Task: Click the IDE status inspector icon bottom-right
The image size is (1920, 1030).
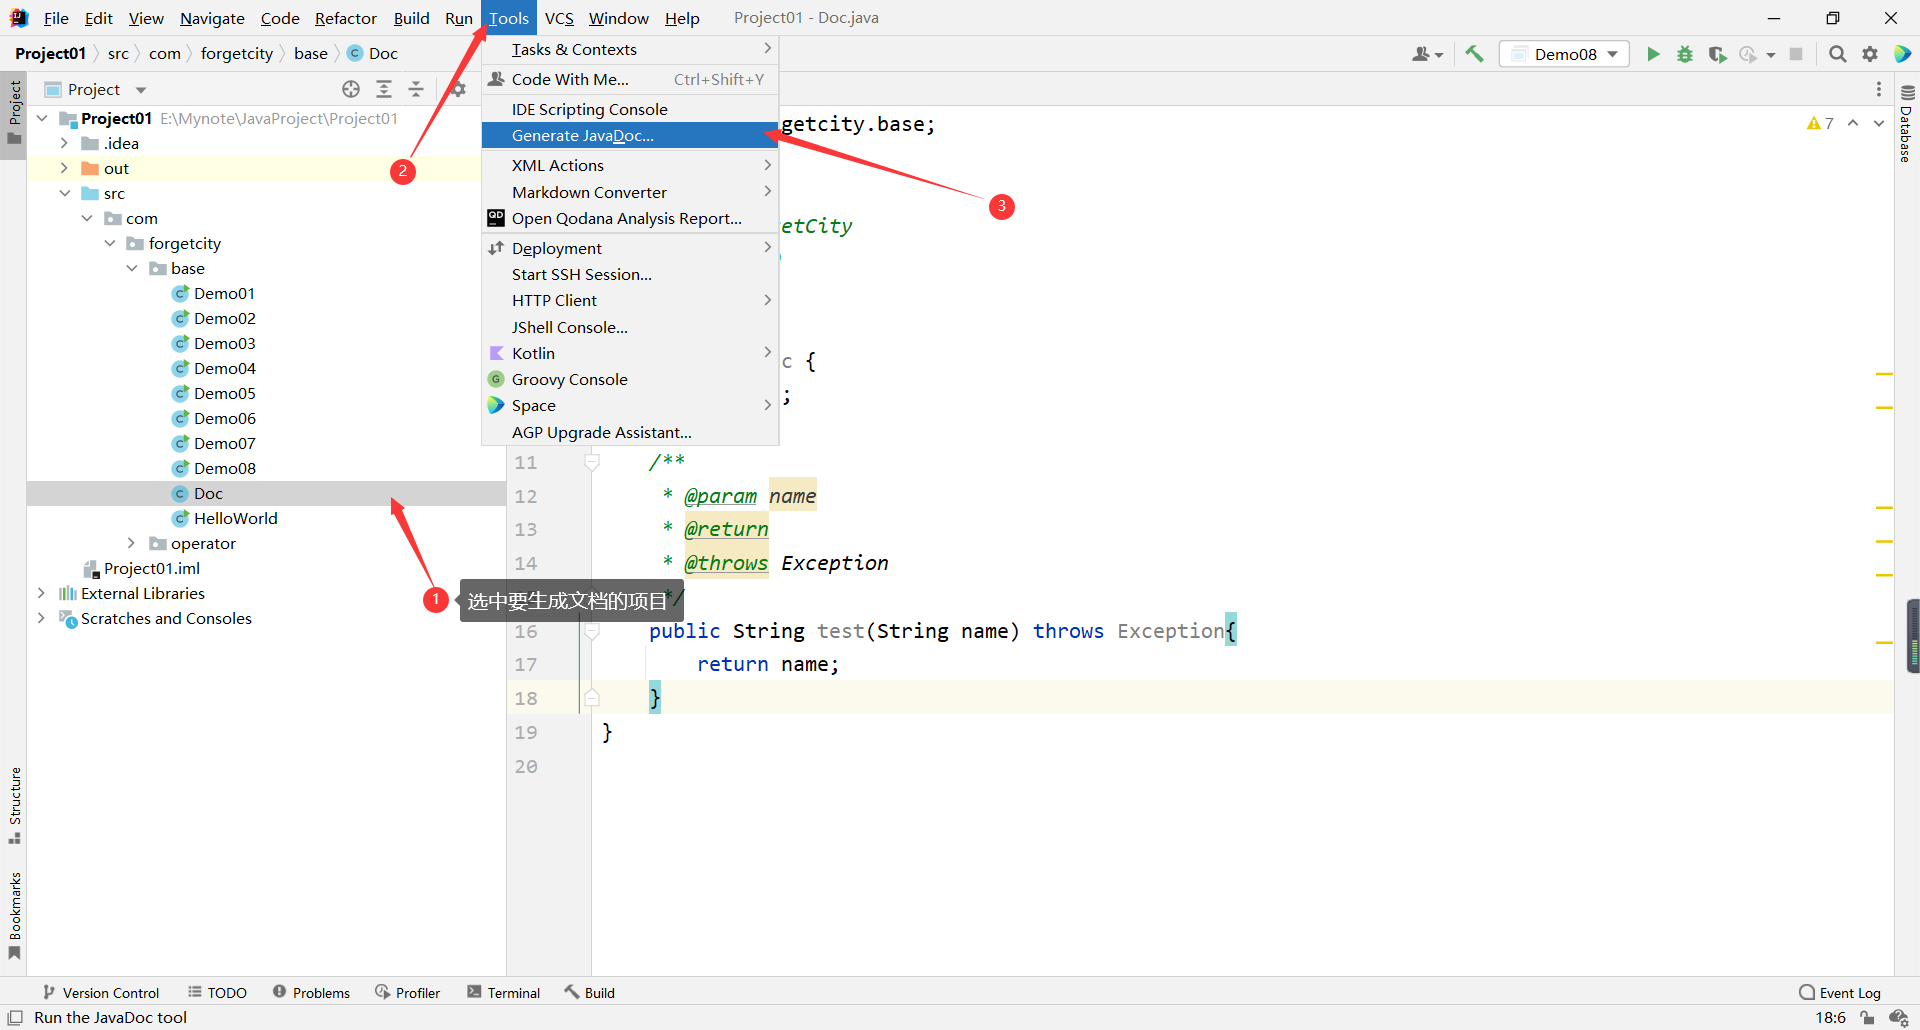Action: point(1898,1017)
